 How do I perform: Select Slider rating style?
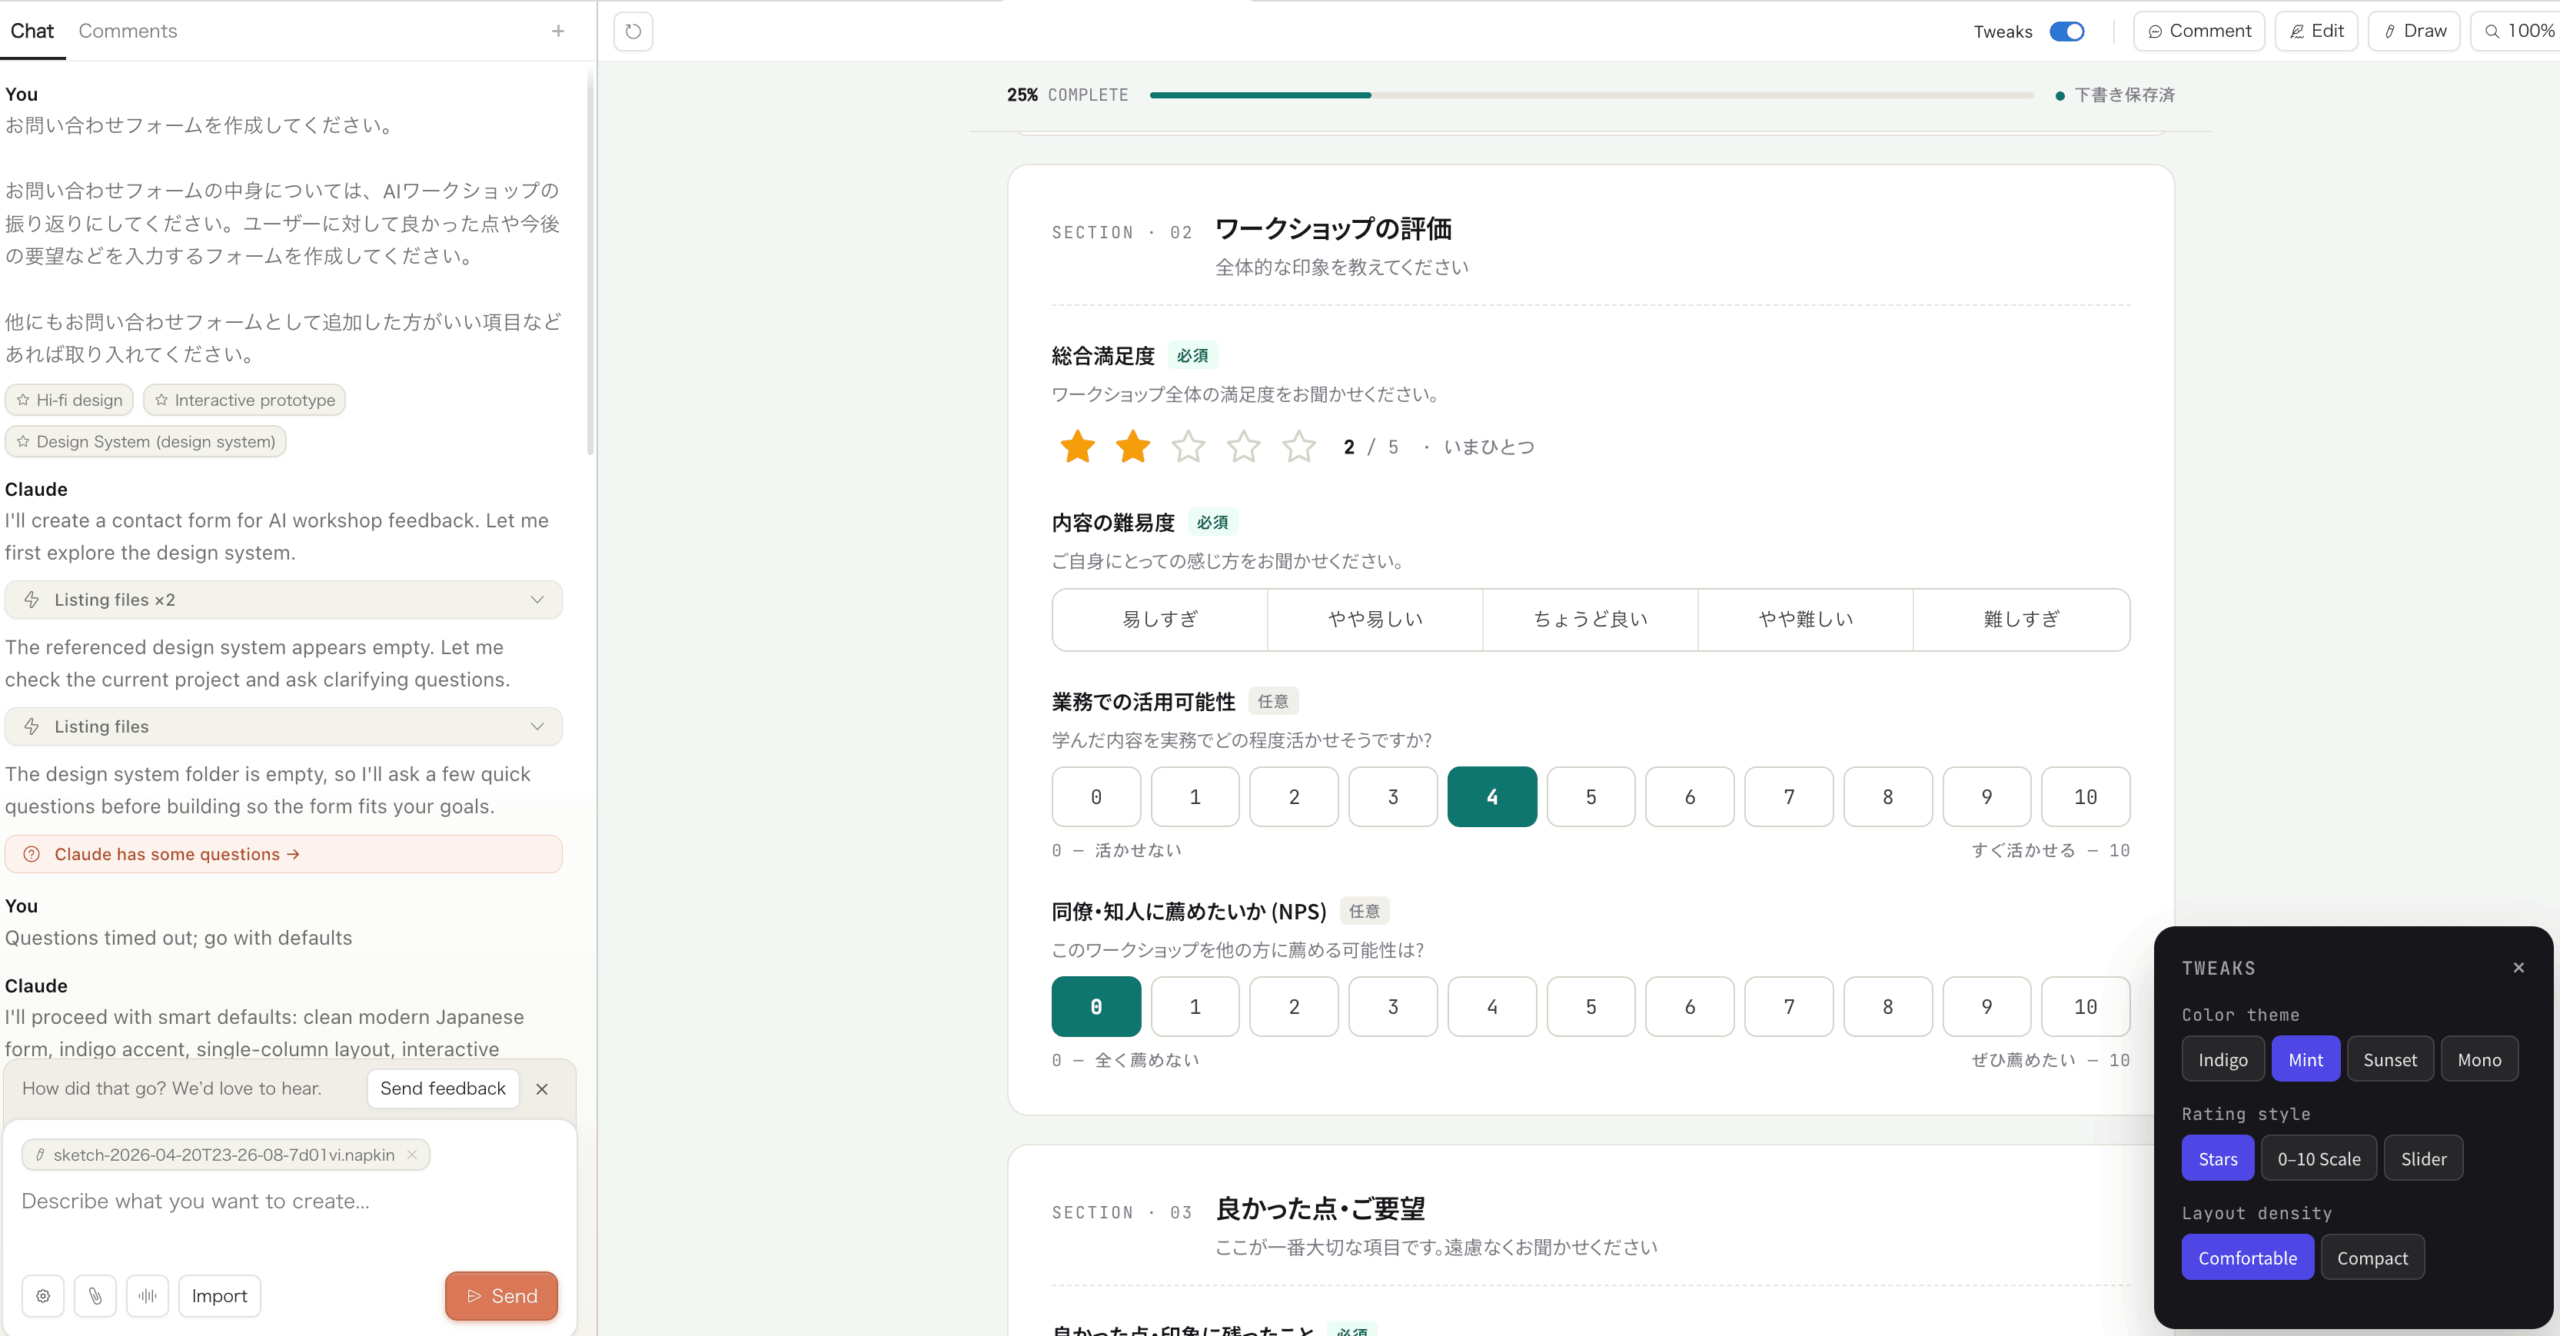pos(2423,1159)
